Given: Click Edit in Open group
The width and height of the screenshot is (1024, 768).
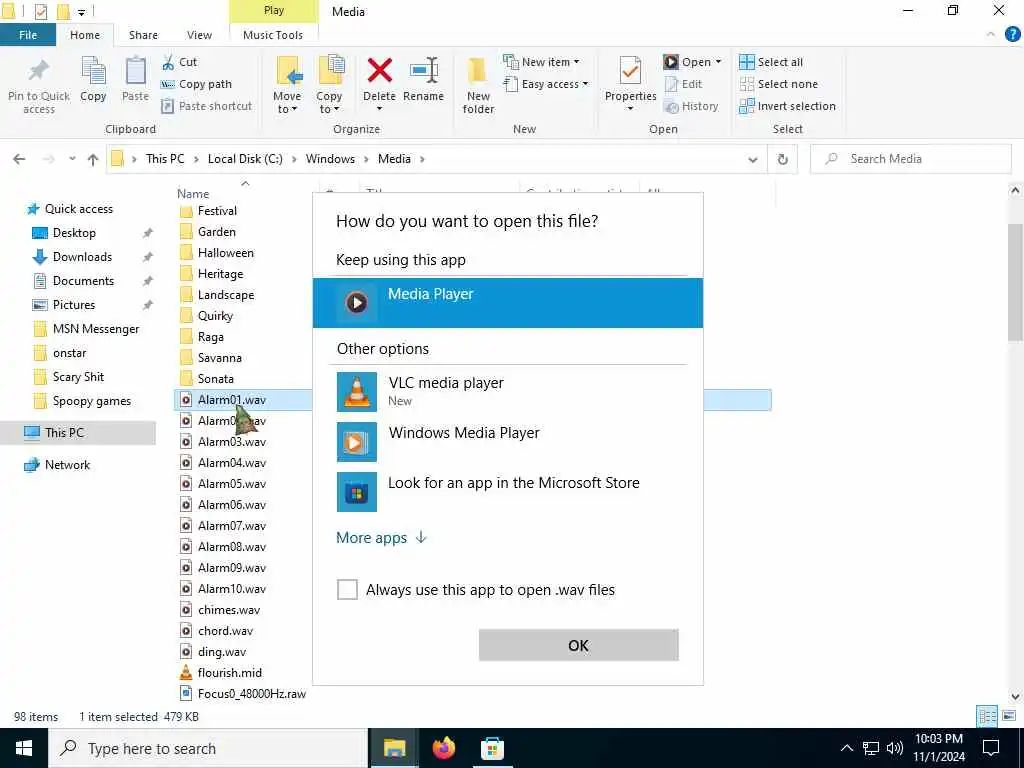Looking at the screenshot, I should 683,84.
